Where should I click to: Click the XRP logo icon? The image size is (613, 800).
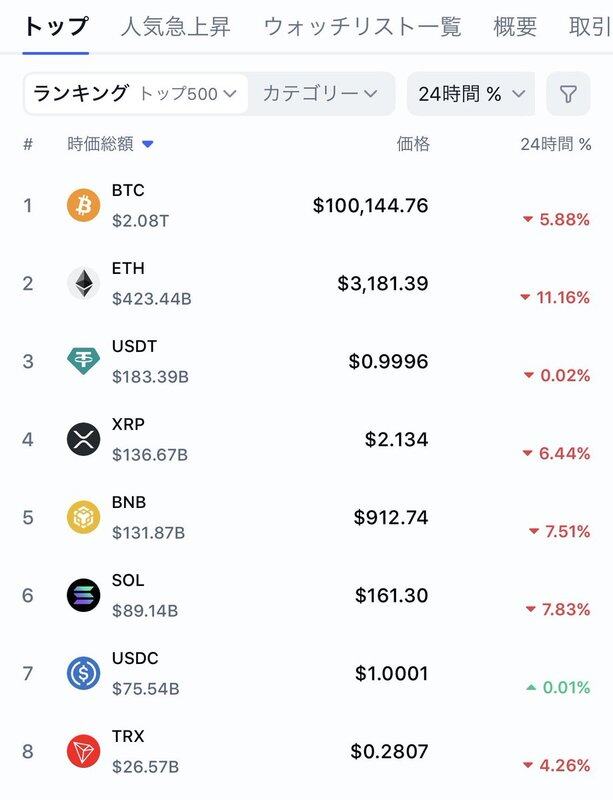84,439
